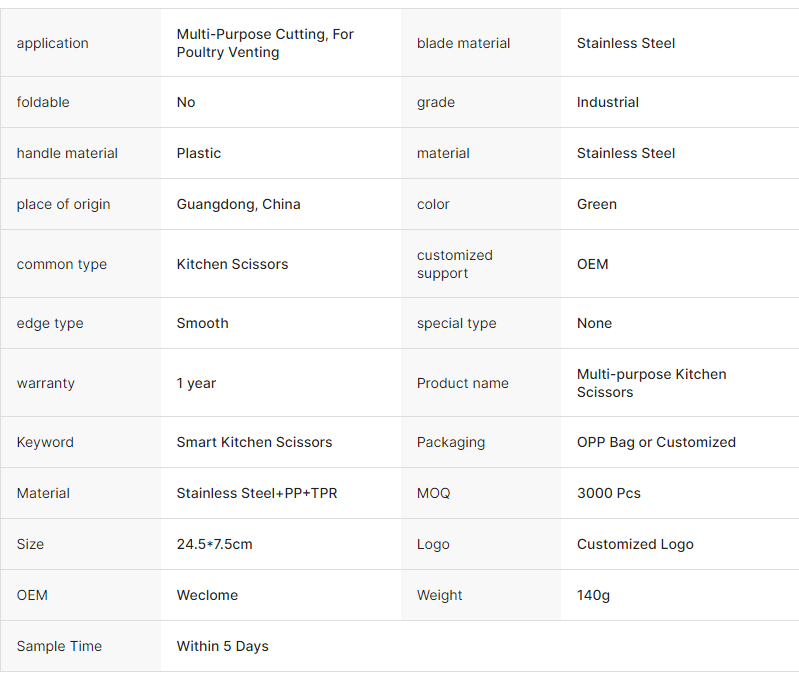Select the "Stainless Steel+PP+TPR" material value
Viewport: 799px width, 677px height.
click(x=257, y=493)
